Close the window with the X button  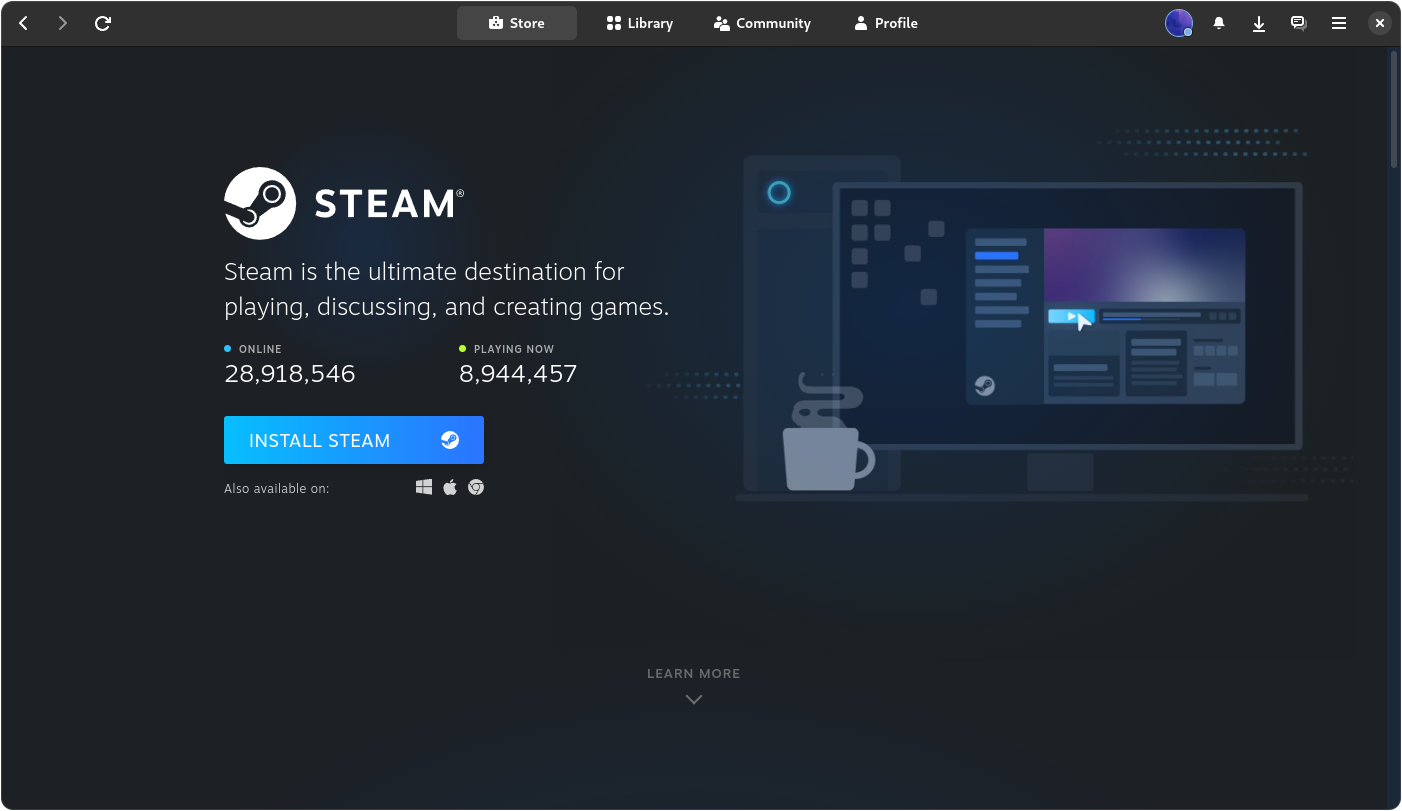pyautogui.click(x=1380, y=23)
